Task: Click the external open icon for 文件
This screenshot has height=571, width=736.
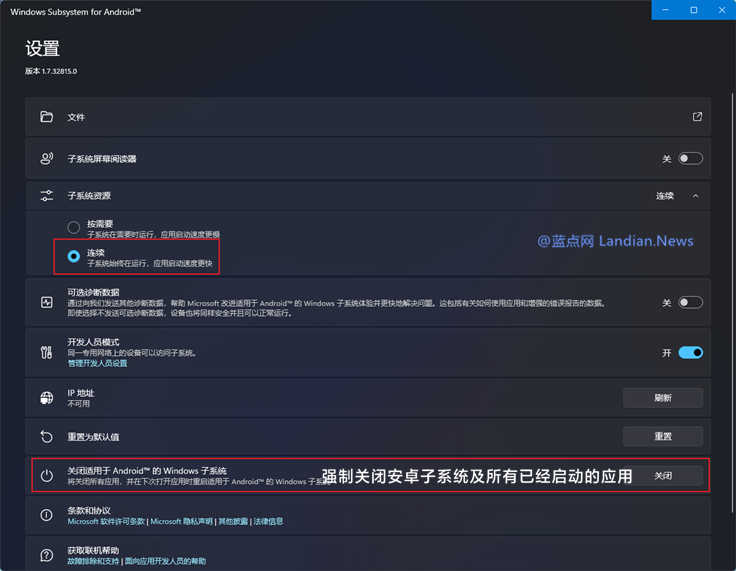Action: tap(698, 116)
